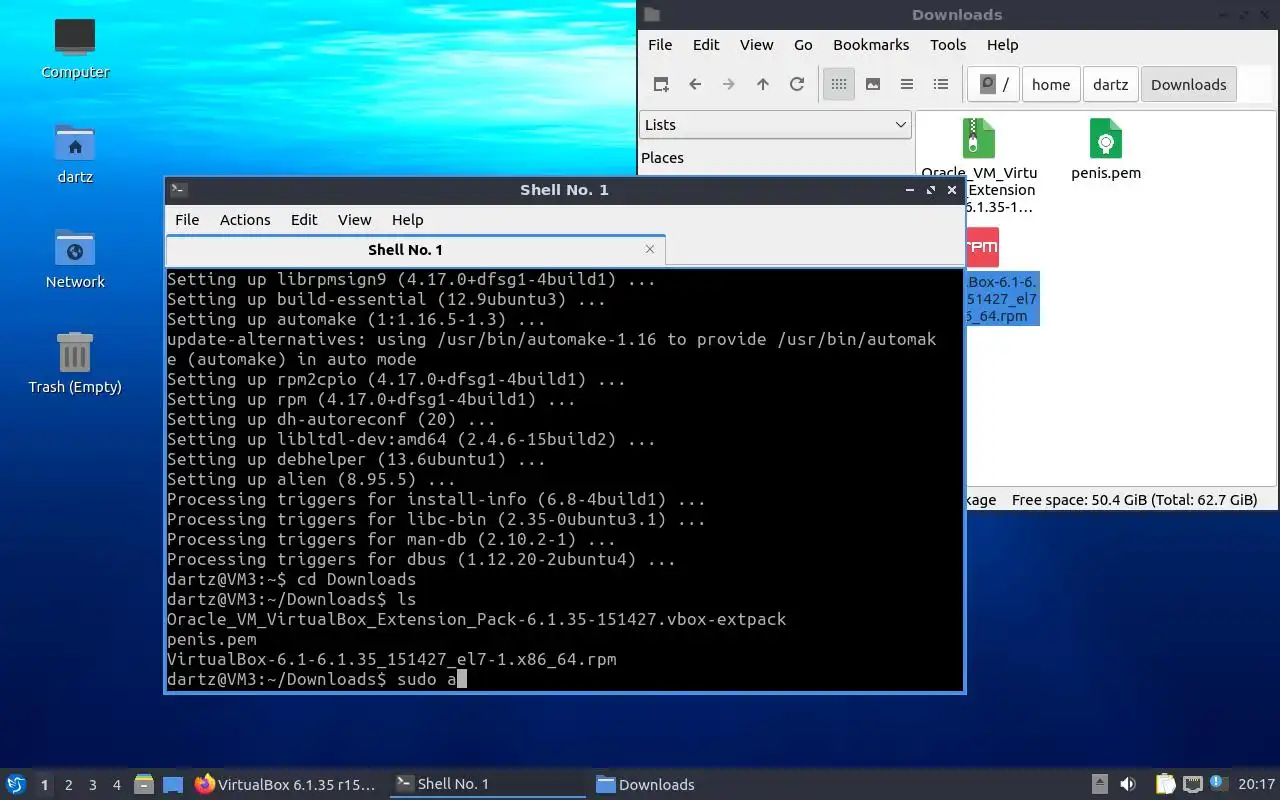Open Help menu in Downloads window

click(1002, 45)
